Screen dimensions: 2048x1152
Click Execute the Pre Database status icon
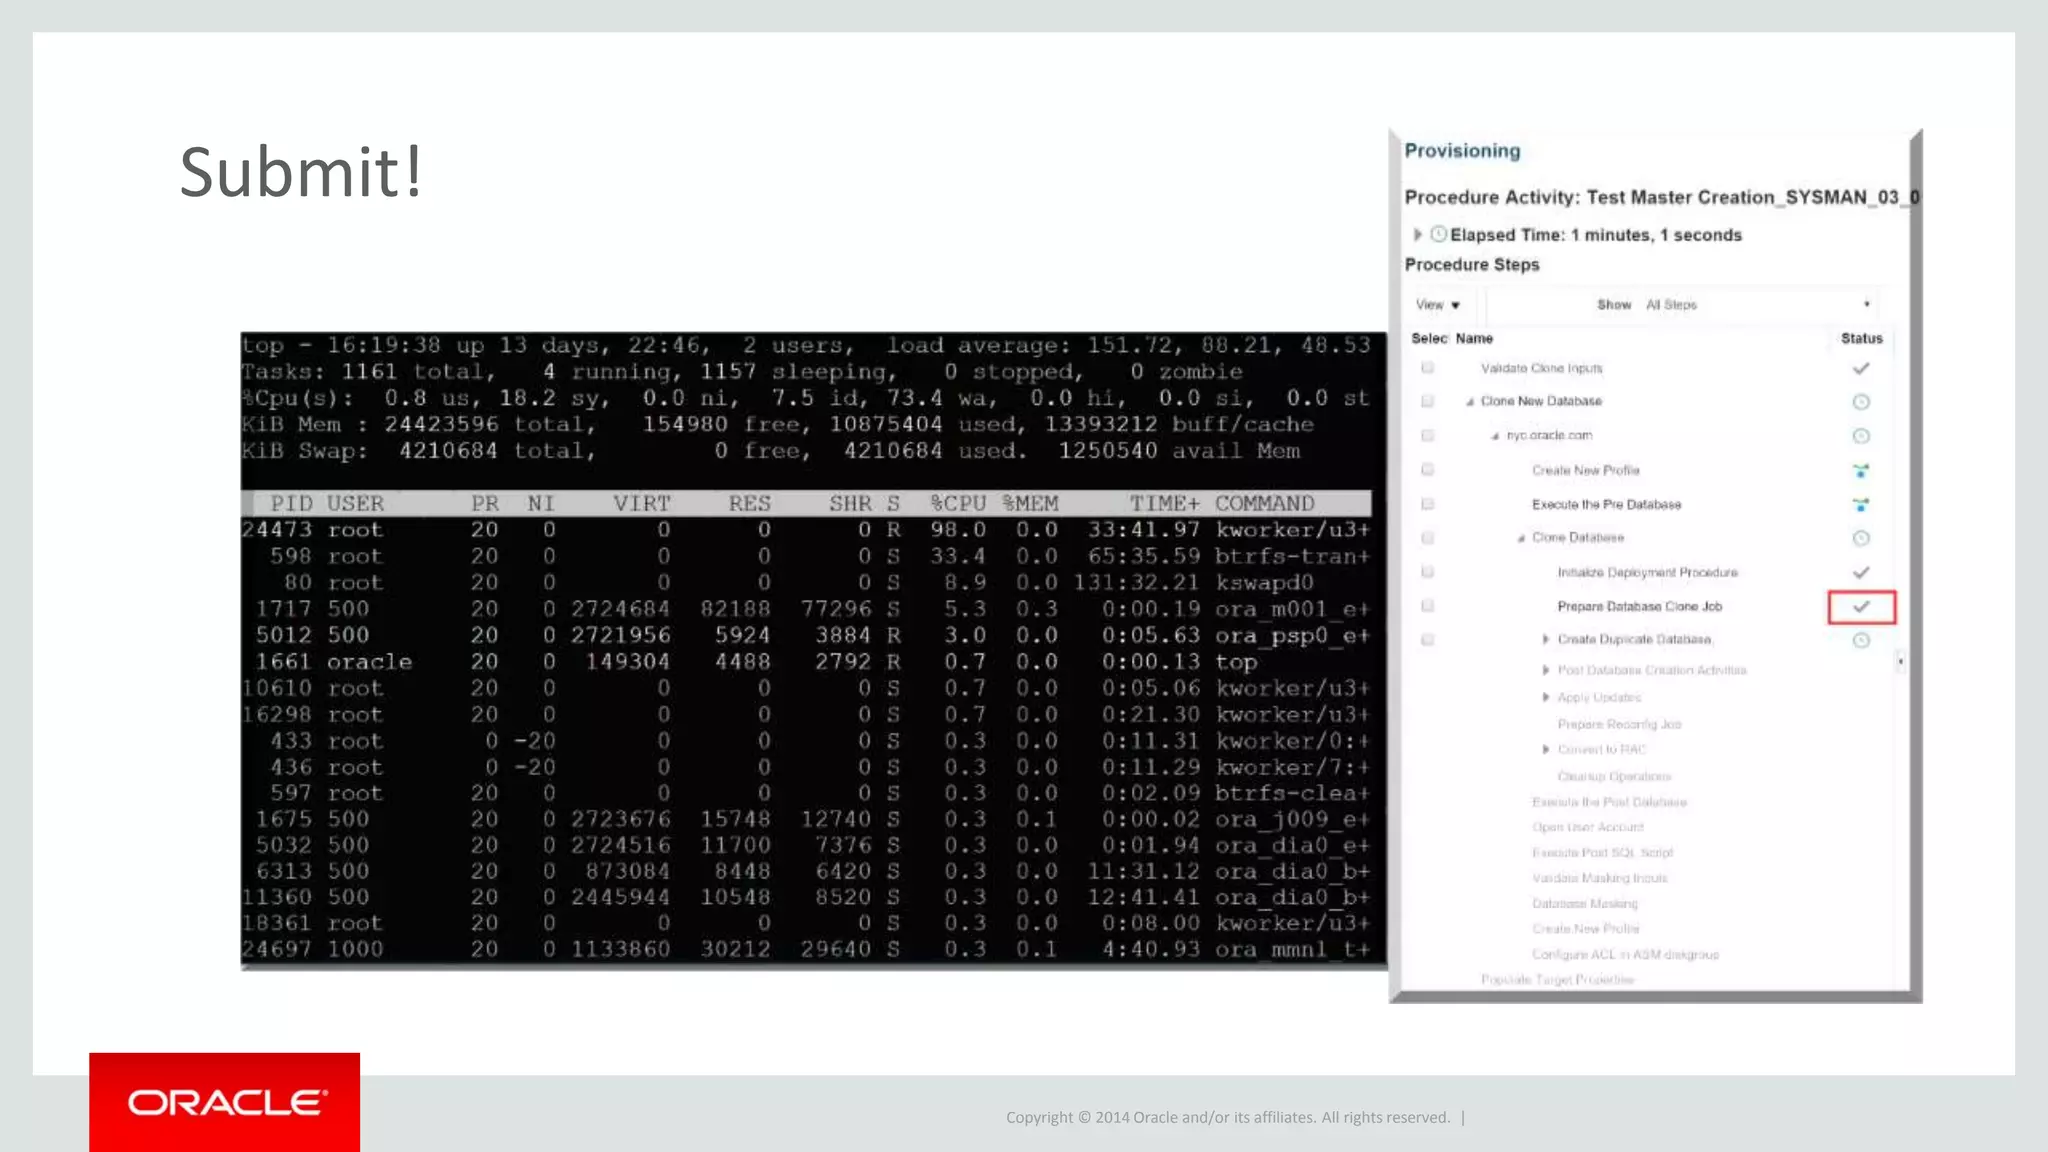(1860, 505)
